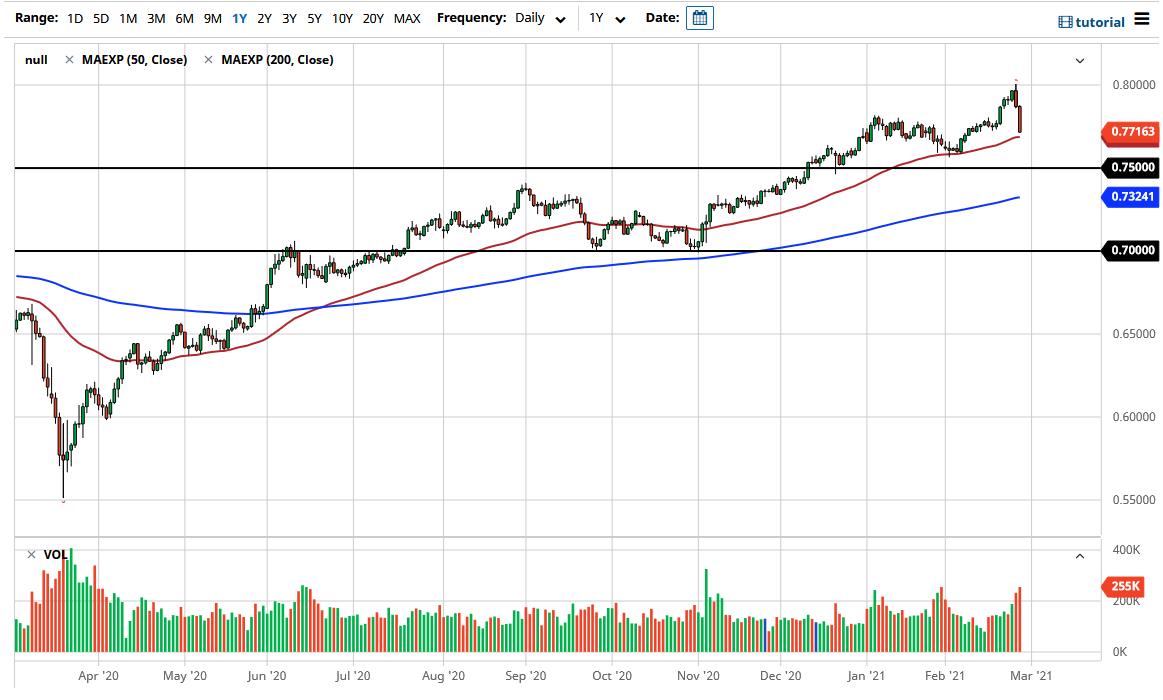1163x700 pixels.
Task: Remove the VOL study from the volume panel
Action: pyautogui.click(x=30, y=553)
